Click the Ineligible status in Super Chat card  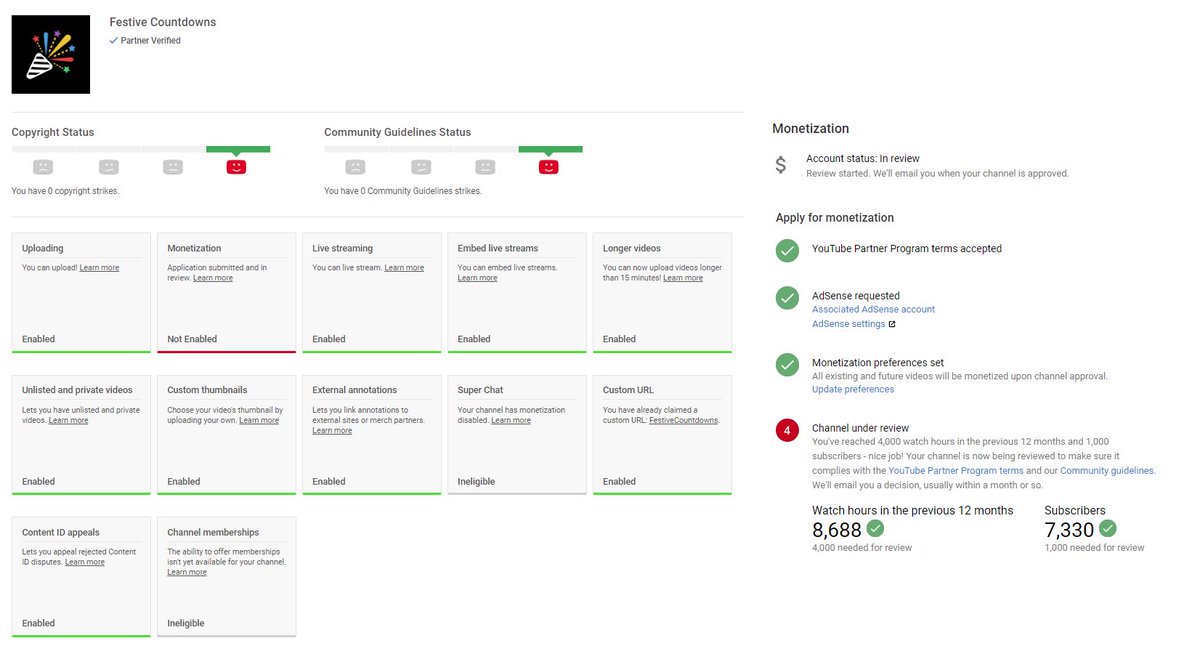point(476,481)
